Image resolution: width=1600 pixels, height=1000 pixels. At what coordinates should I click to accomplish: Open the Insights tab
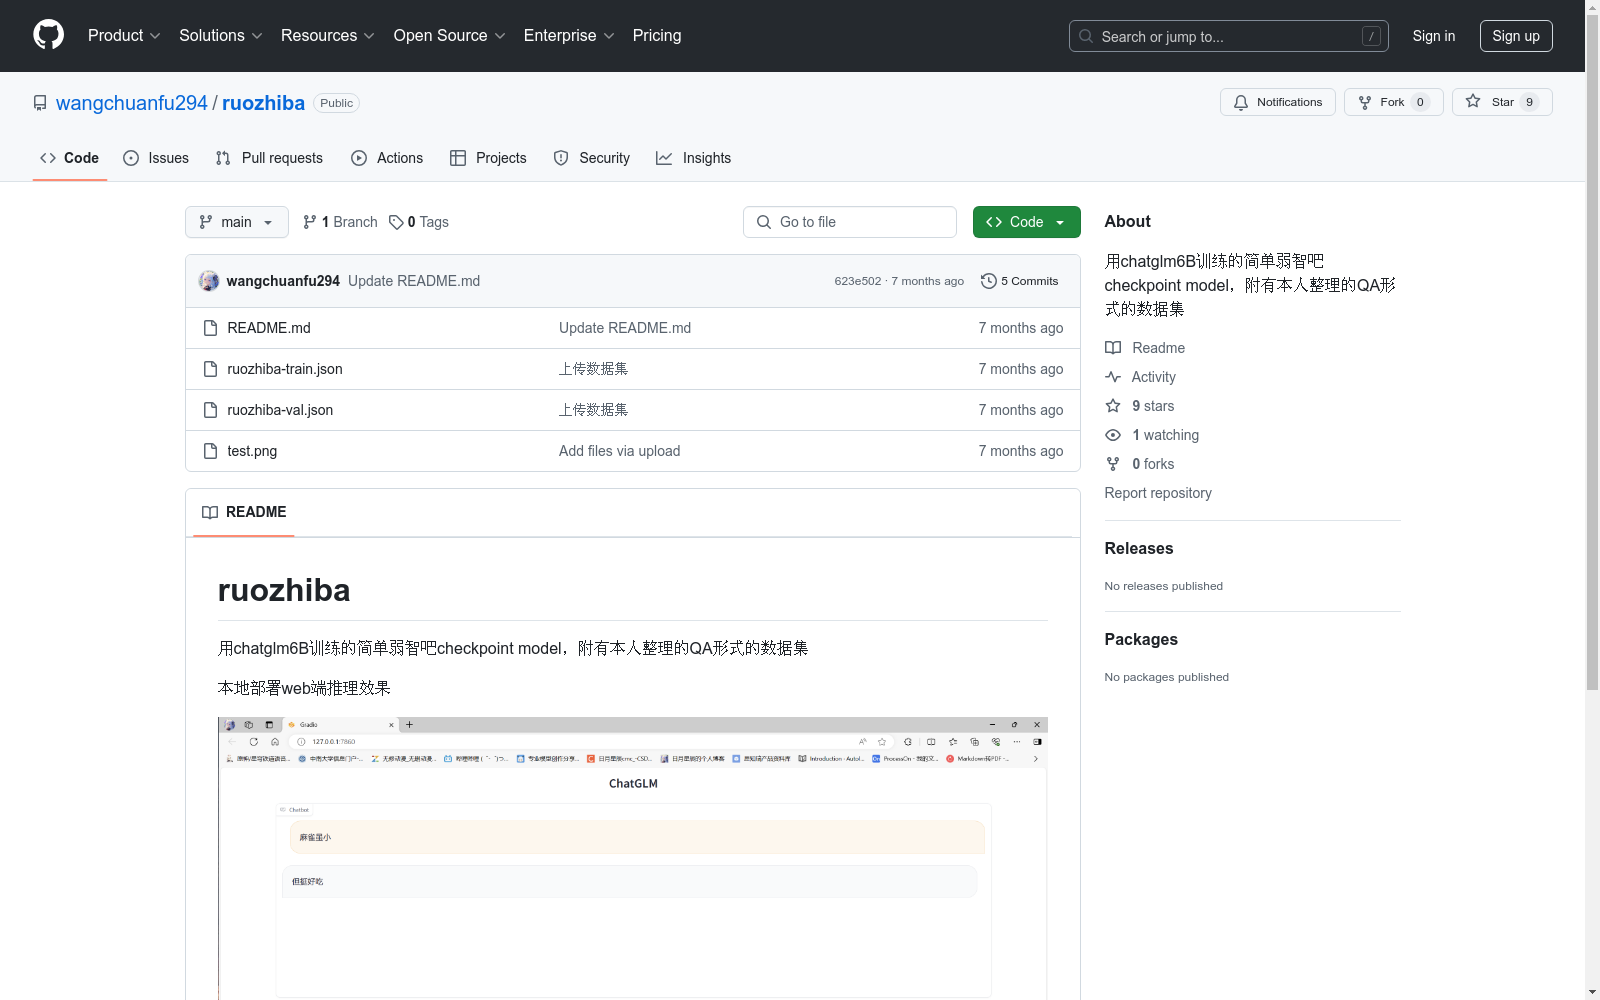pyautogui.click(x=693, y=158)
